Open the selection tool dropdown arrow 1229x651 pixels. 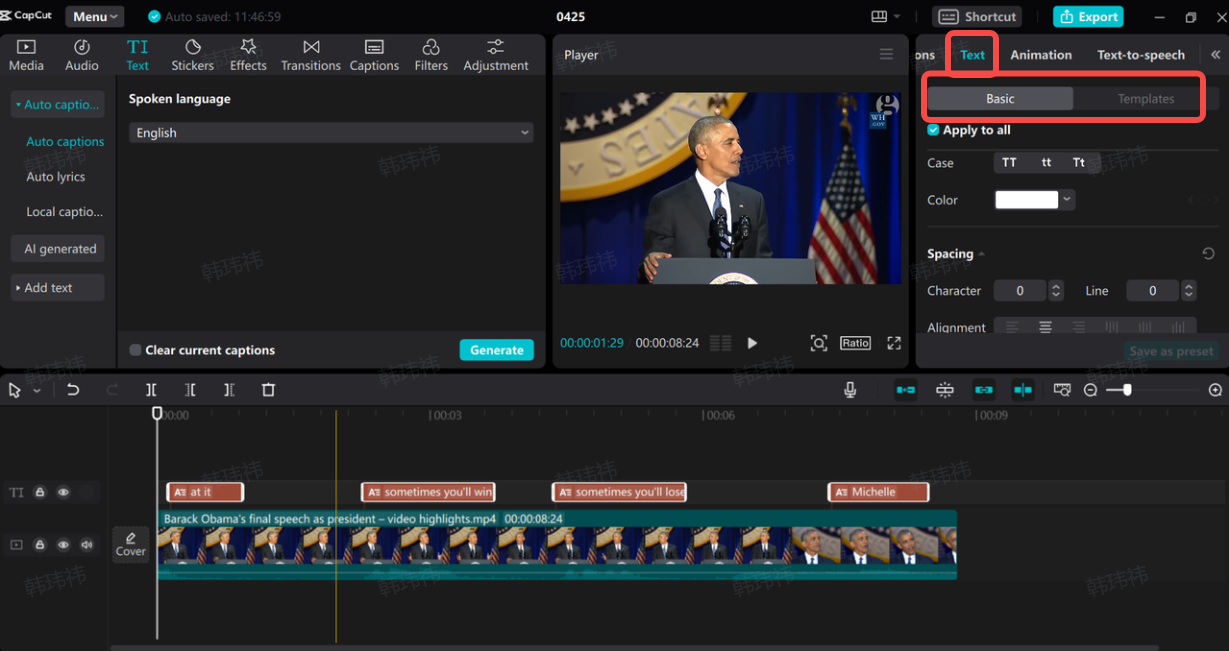(x=37, y=391)
